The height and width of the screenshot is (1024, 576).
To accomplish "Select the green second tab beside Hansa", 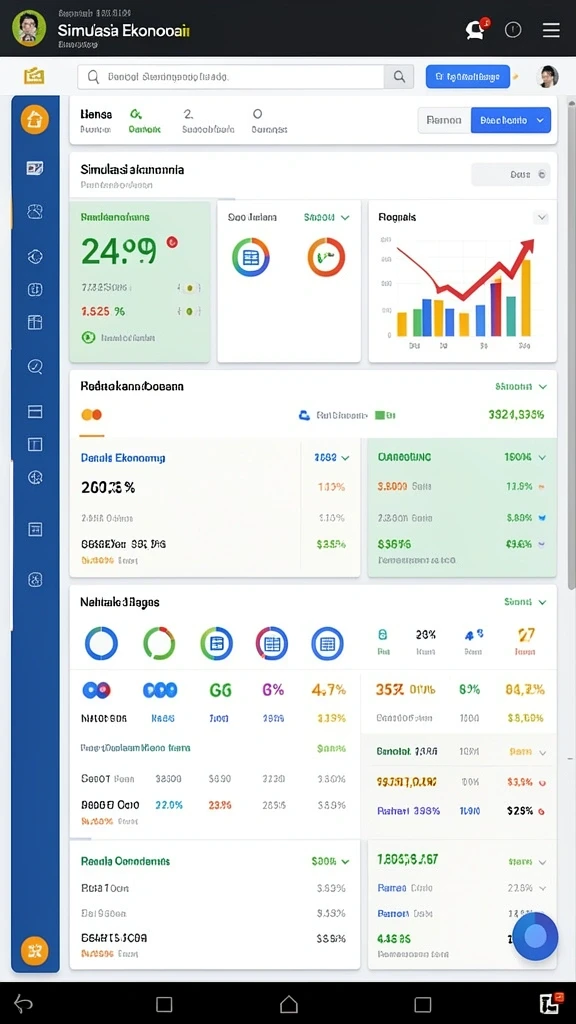I will click(x=144, y=120).
